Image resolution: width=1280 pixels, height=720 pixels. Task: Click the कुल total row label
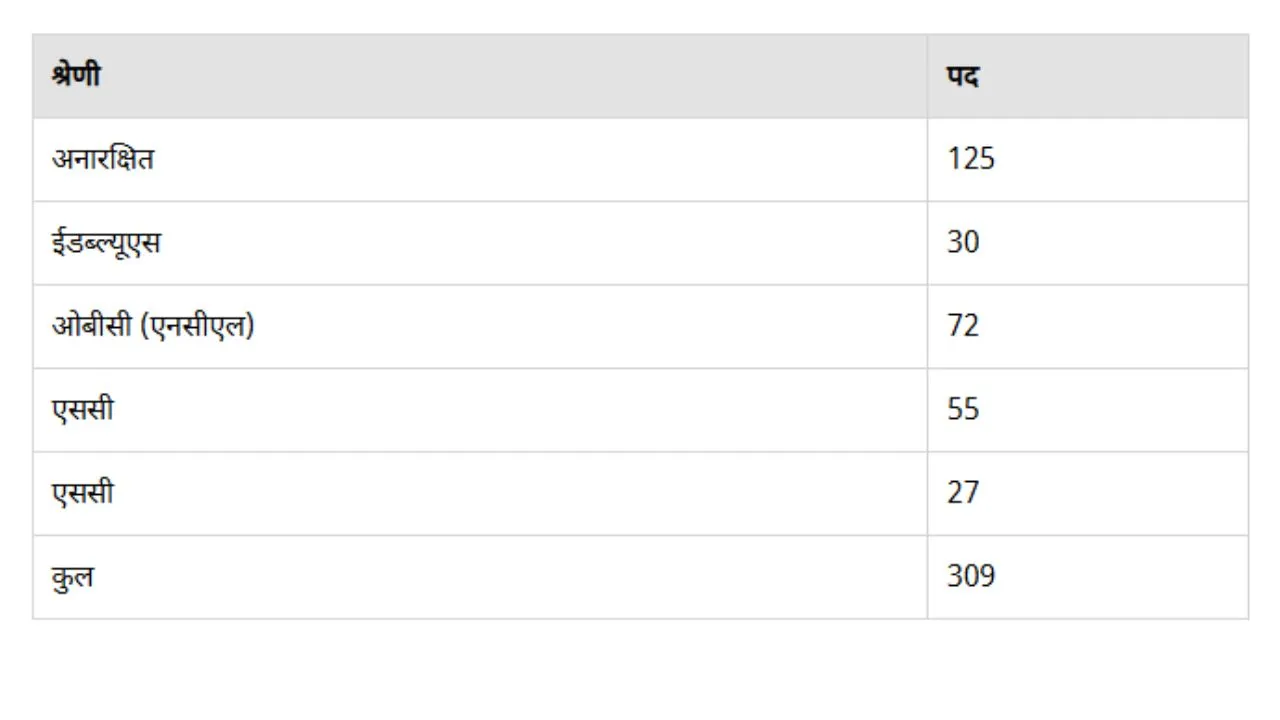click(x=73, y=577)
